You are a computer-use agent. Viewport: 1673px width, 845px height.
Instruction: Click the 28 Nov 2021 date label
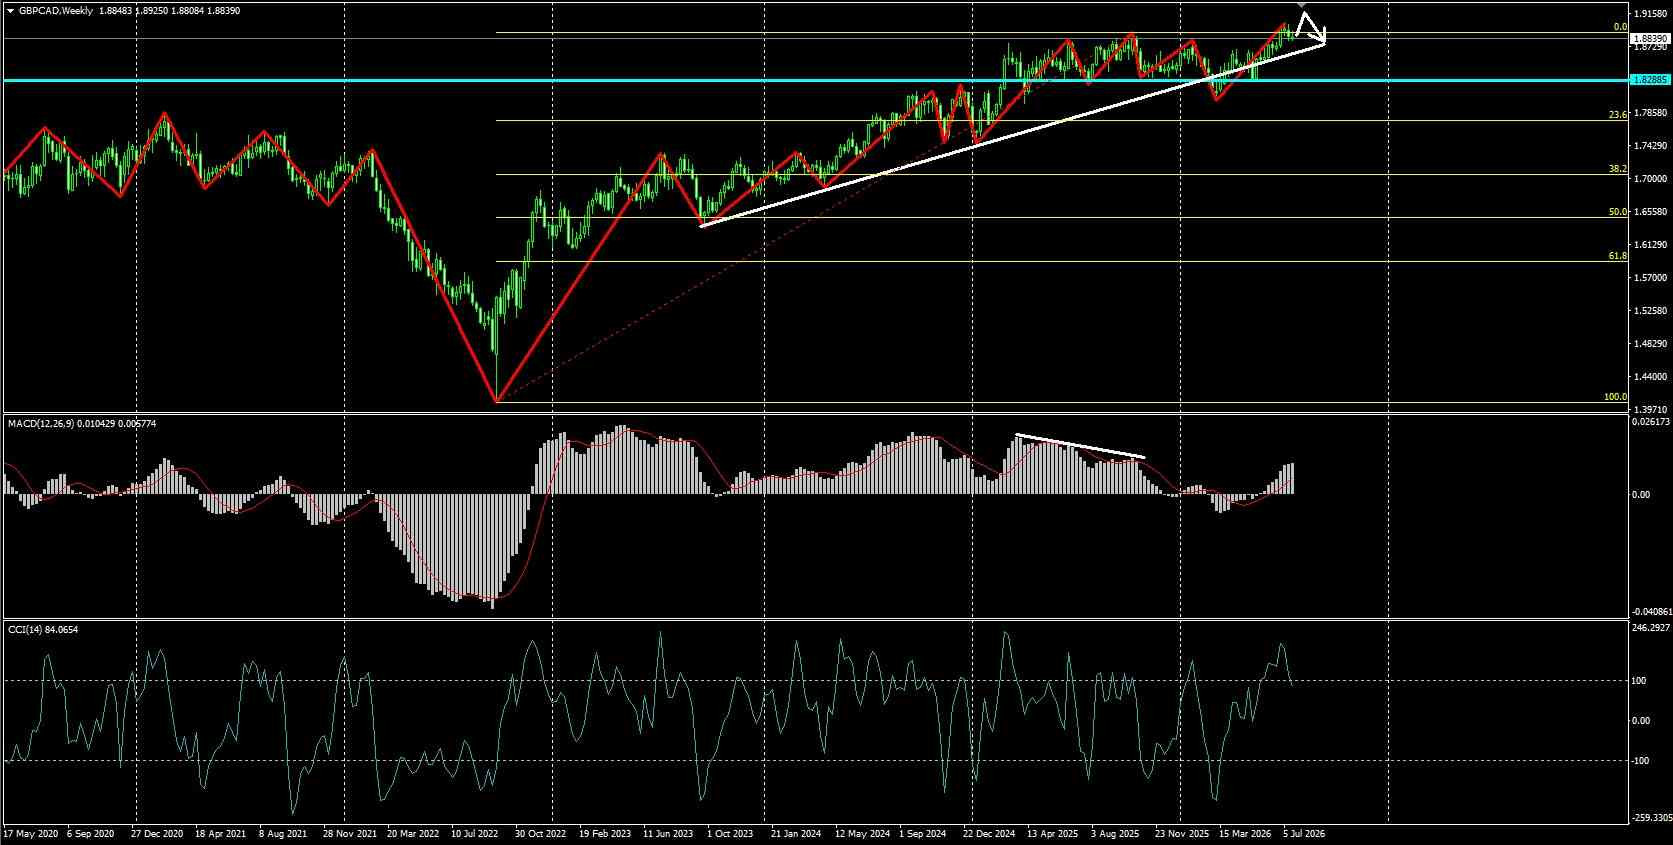click(x=351, y=833)
